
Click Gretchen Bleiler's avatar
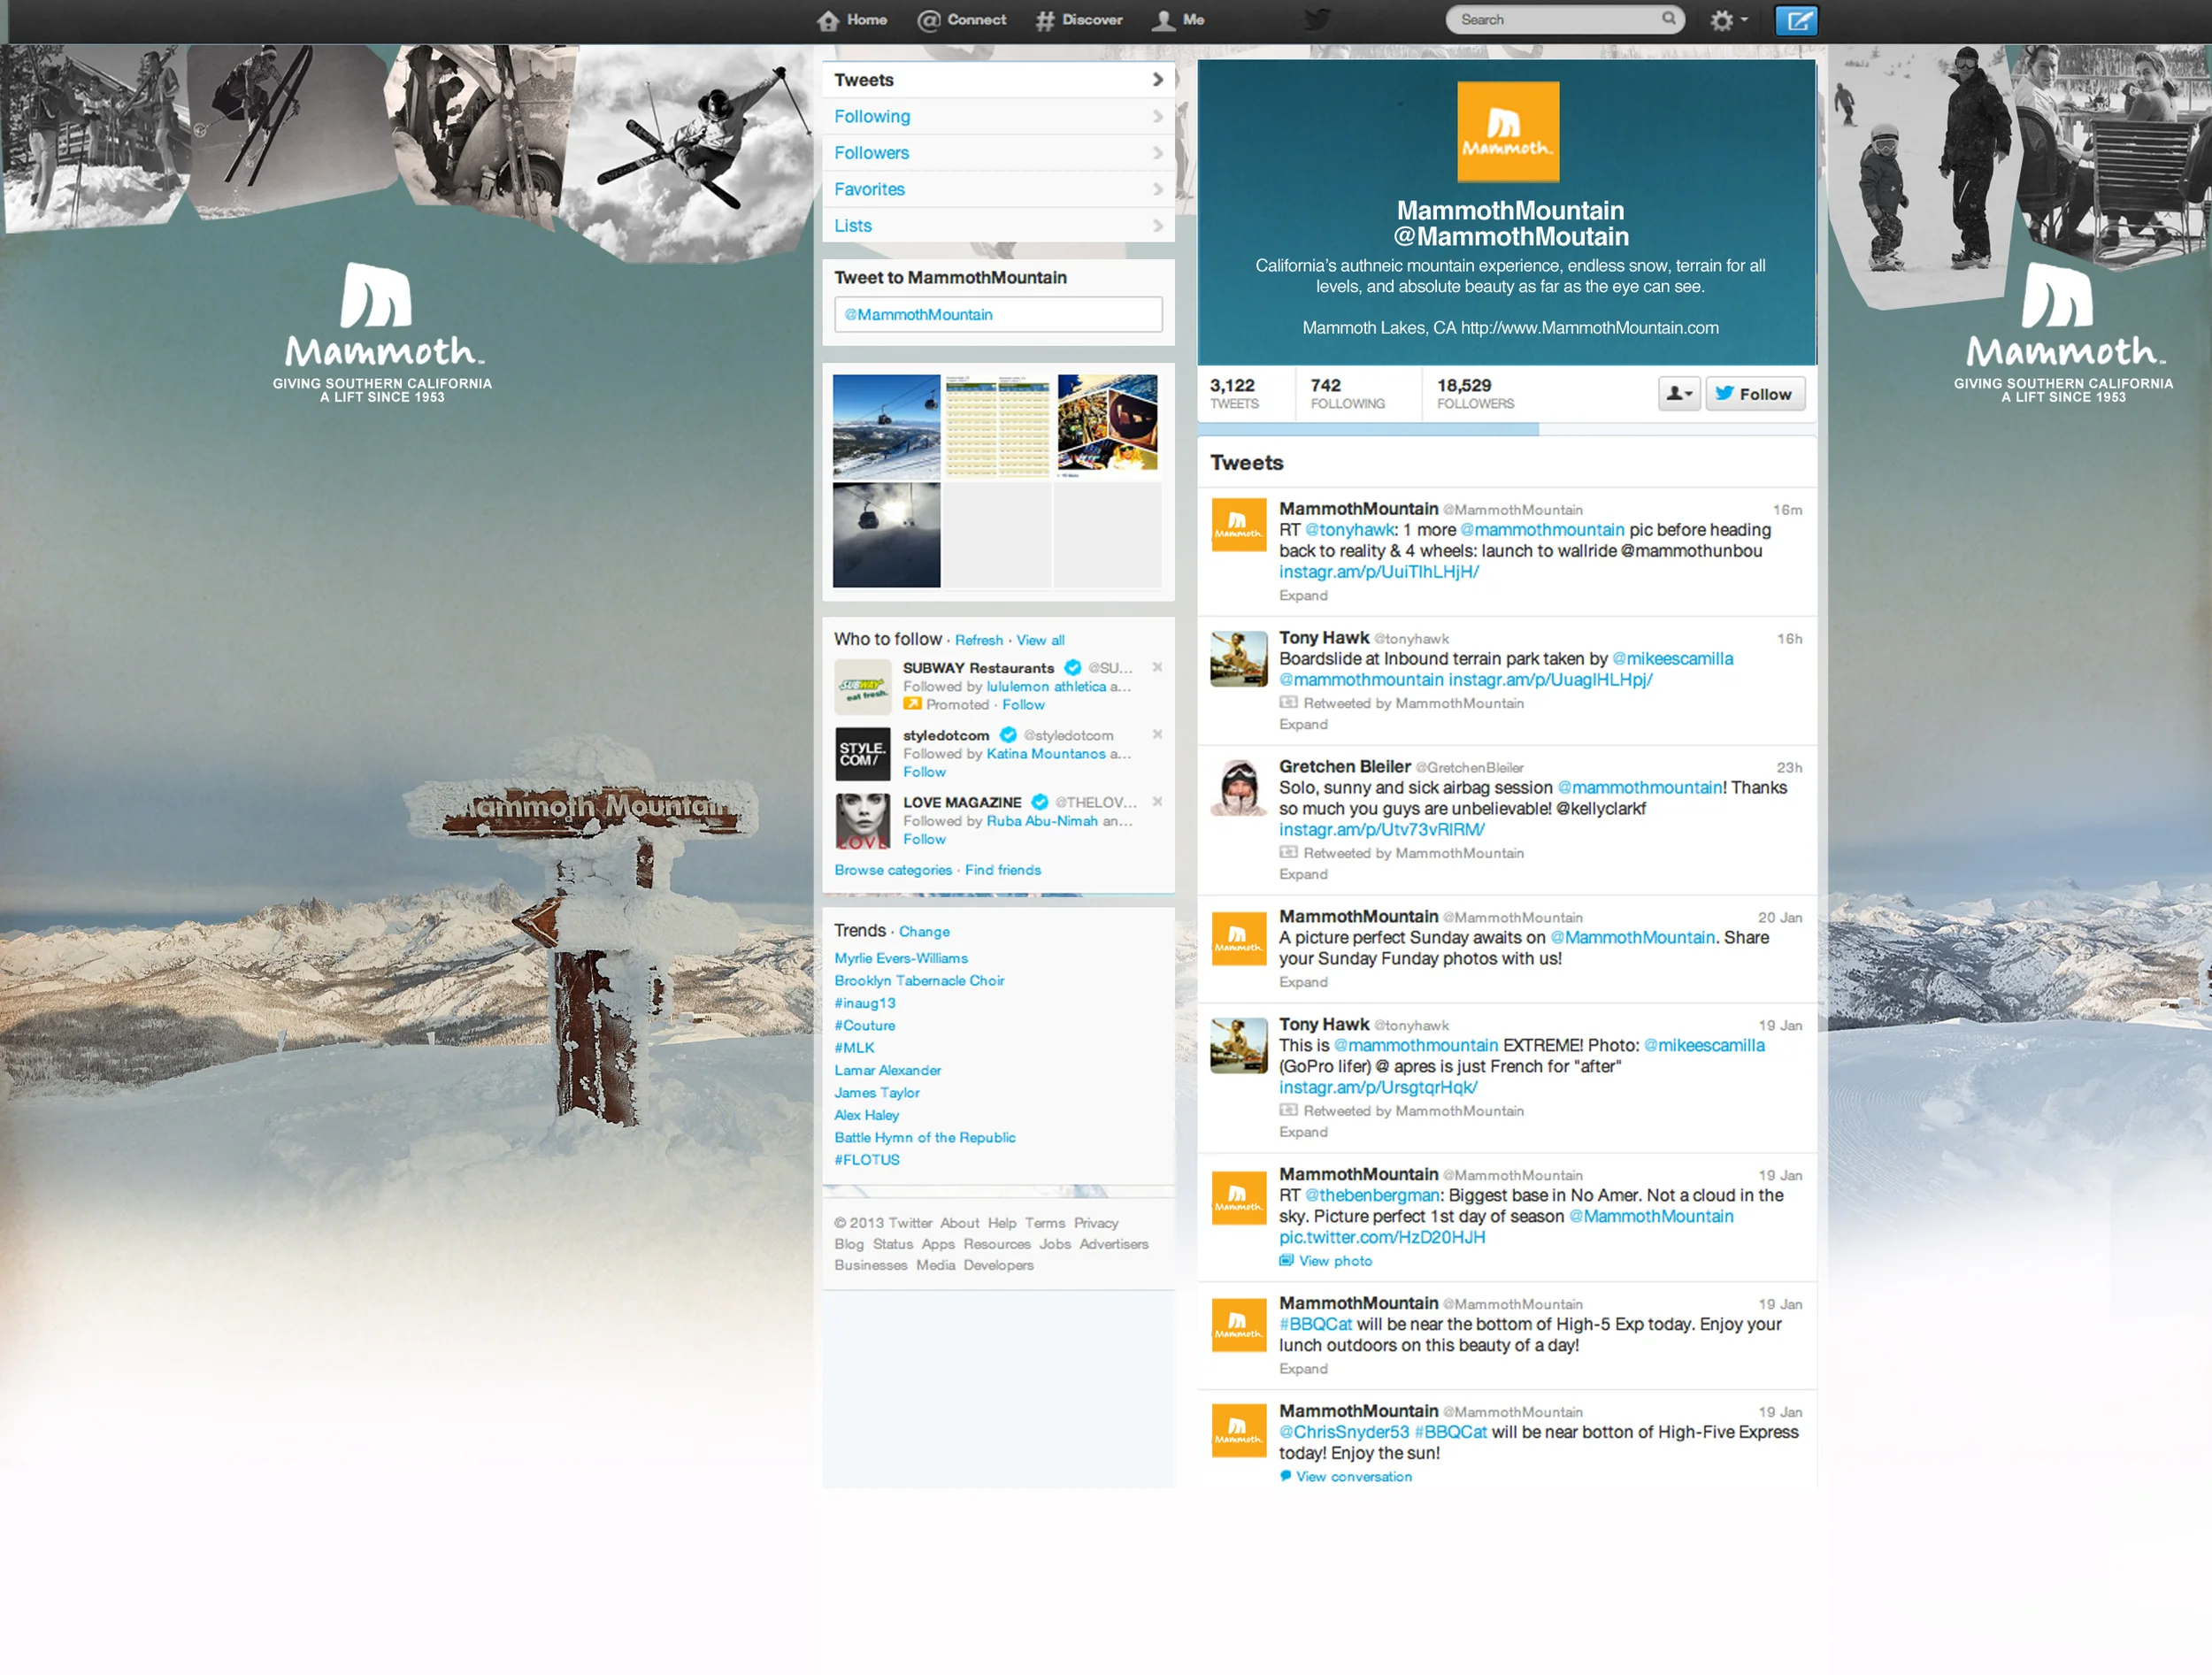click(1238, 788)
